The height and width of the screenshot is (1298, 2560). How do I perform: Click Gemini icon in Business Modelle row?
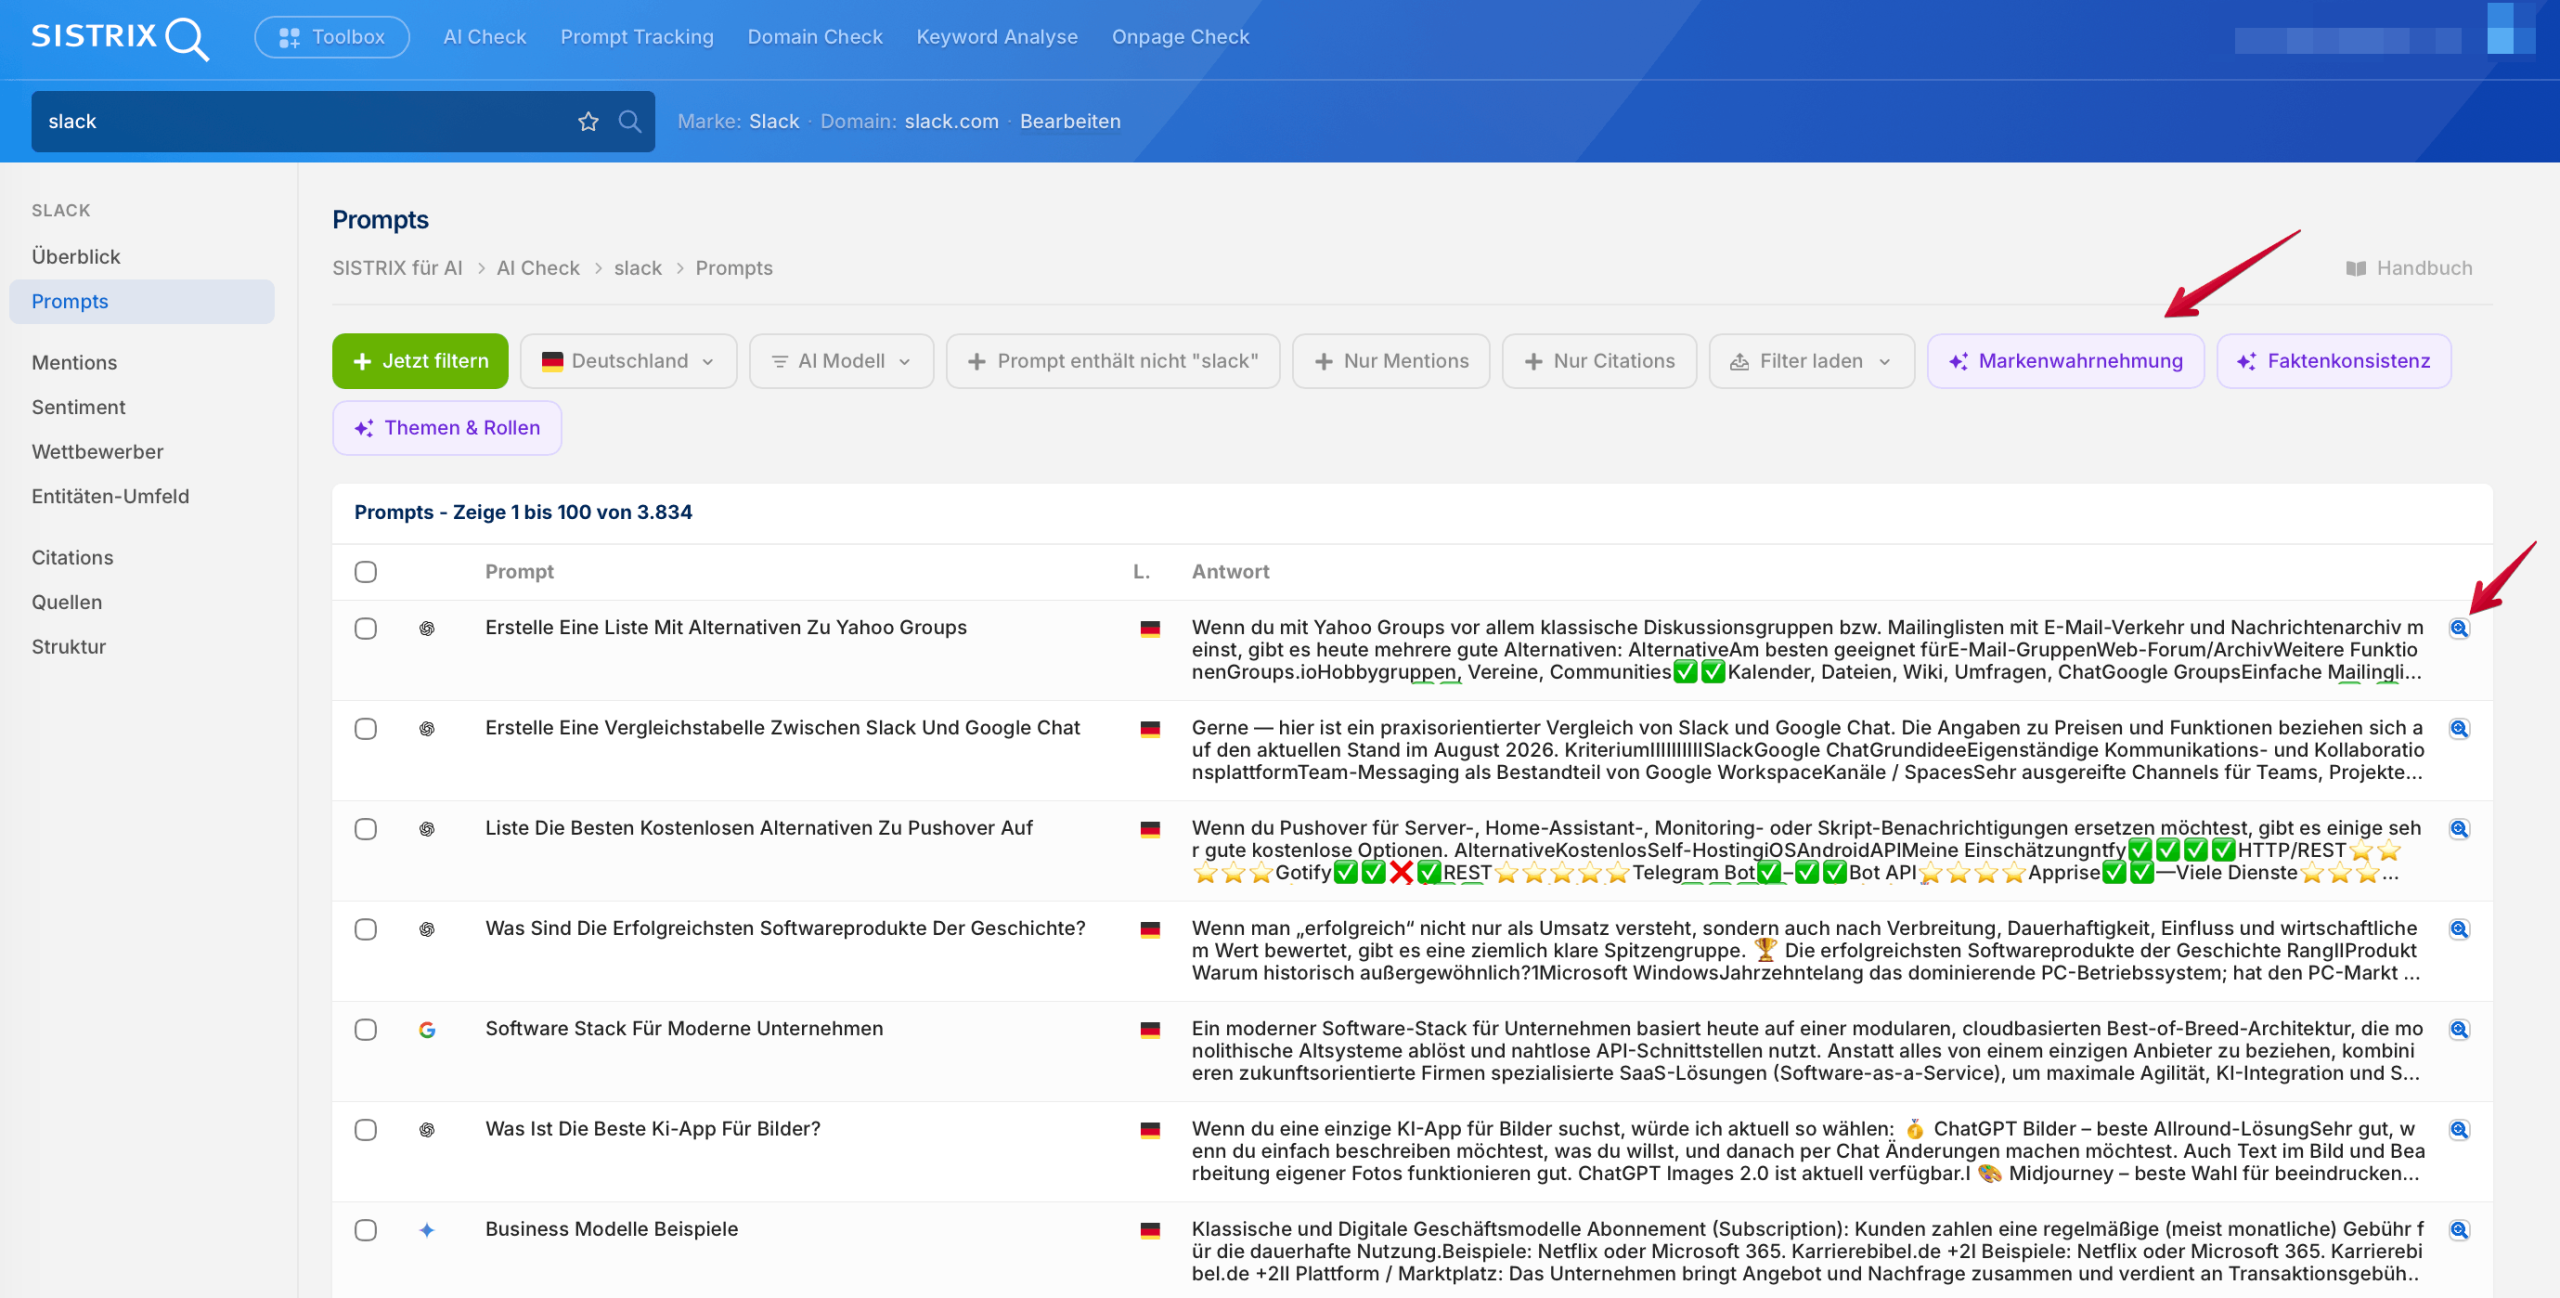pyautogui.click(x=427, y=1230)
